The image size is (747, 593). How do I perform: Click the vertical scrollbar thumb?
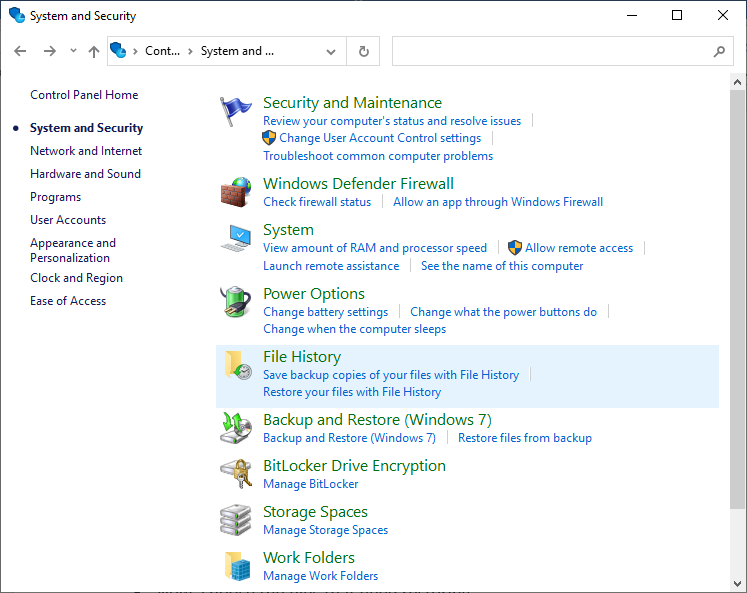click(x=737, y=300)
